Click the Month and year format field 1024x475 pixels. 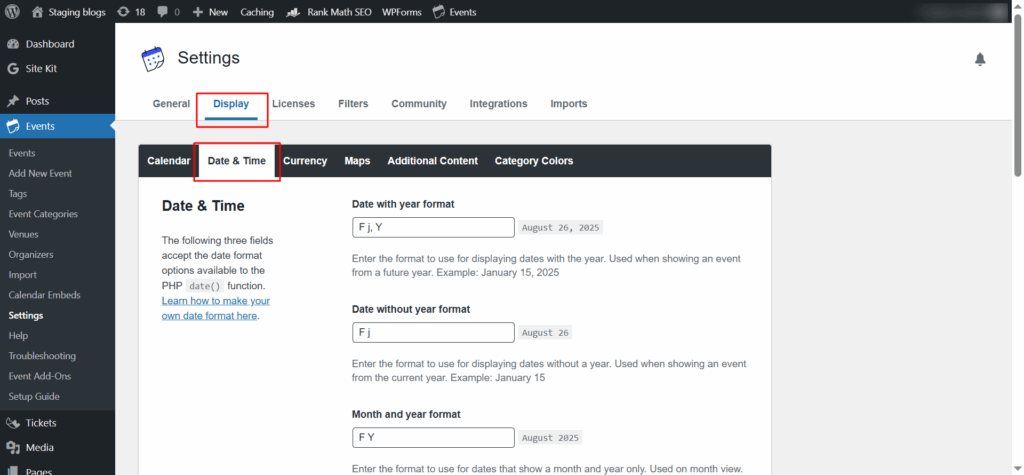tap(434, 438)
